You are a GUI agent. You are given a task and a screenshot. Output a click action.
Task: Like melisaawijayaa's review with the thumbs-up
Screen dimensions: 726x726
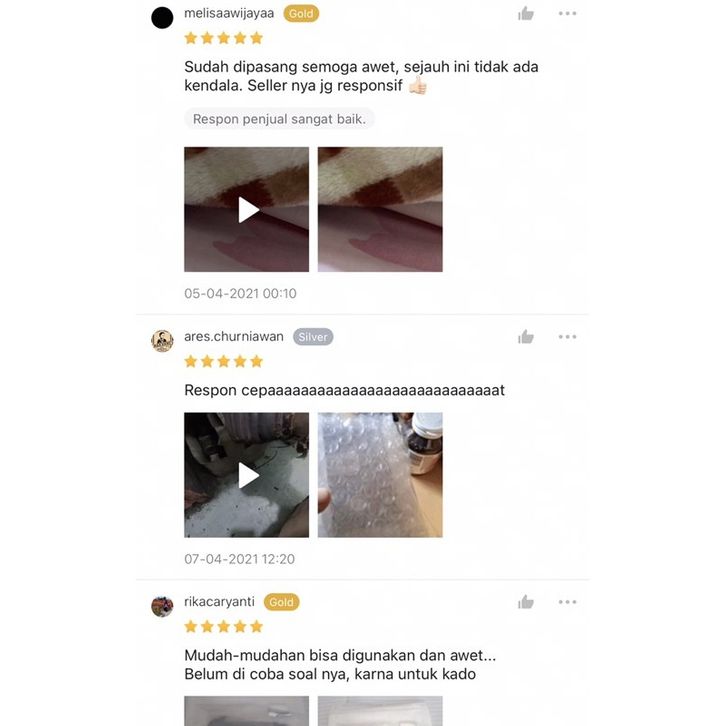(x=526, y=13)
